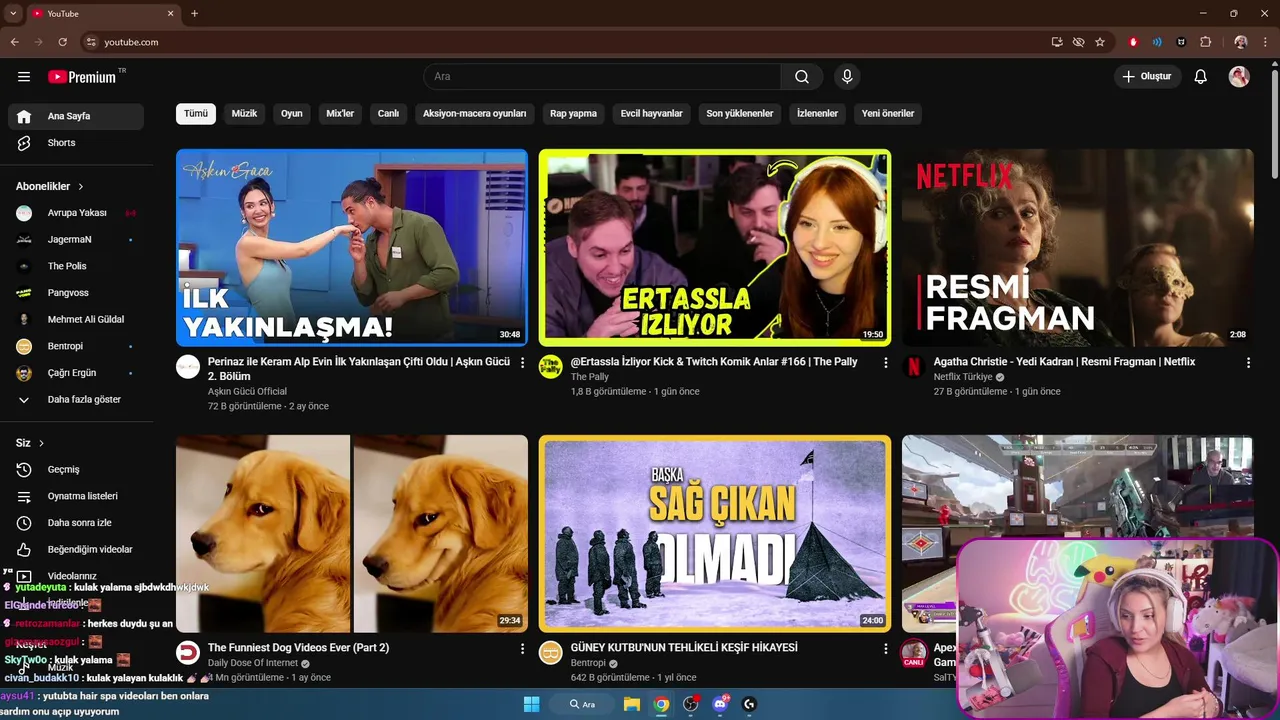Focus the Ara search field
The image size is (1280, 720).
point(602,77)
